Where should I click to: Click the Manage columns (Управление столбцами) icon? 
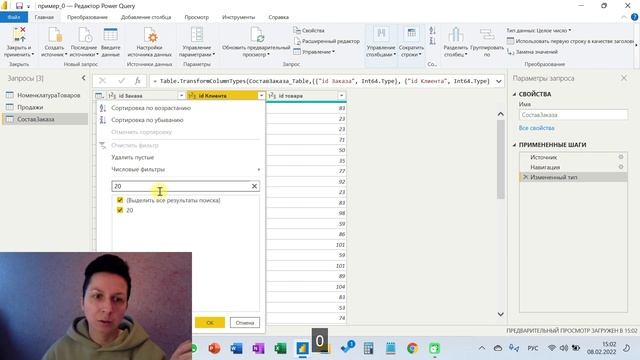tap(381, 35)
